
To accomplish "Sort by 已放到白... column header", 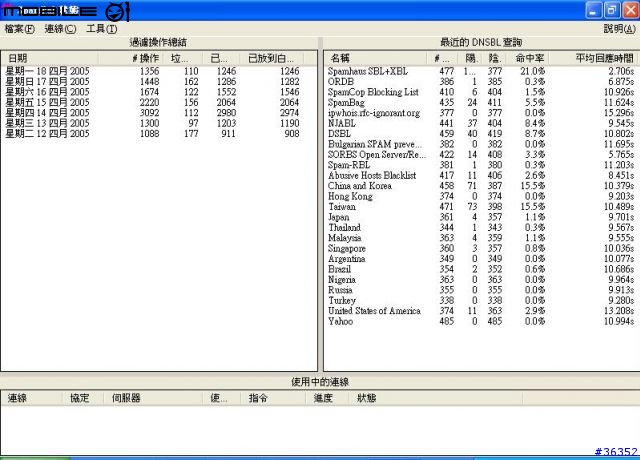I will click(x=271, y=58).
